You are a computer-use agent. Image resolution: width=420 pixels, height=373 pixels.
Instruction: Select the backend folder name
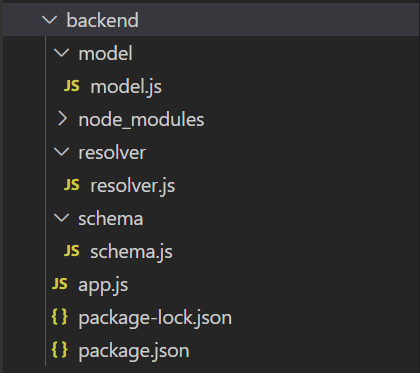point(102,20)
